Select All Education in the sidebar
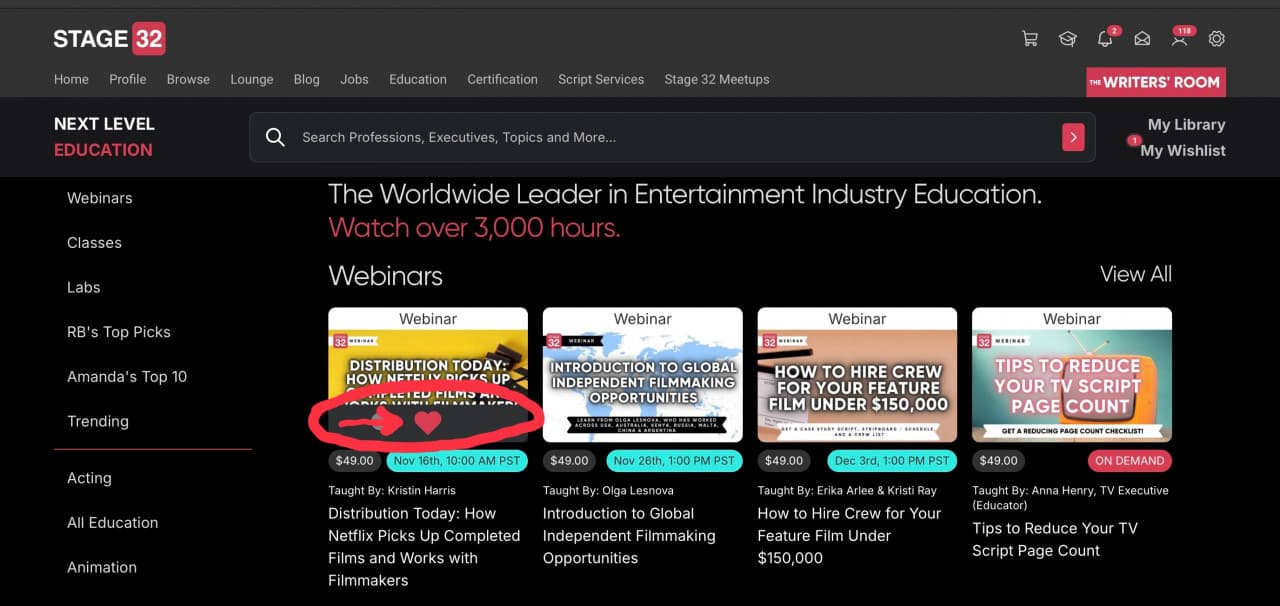The width and height of the screenshot is (1280, 606). point(113,523)
